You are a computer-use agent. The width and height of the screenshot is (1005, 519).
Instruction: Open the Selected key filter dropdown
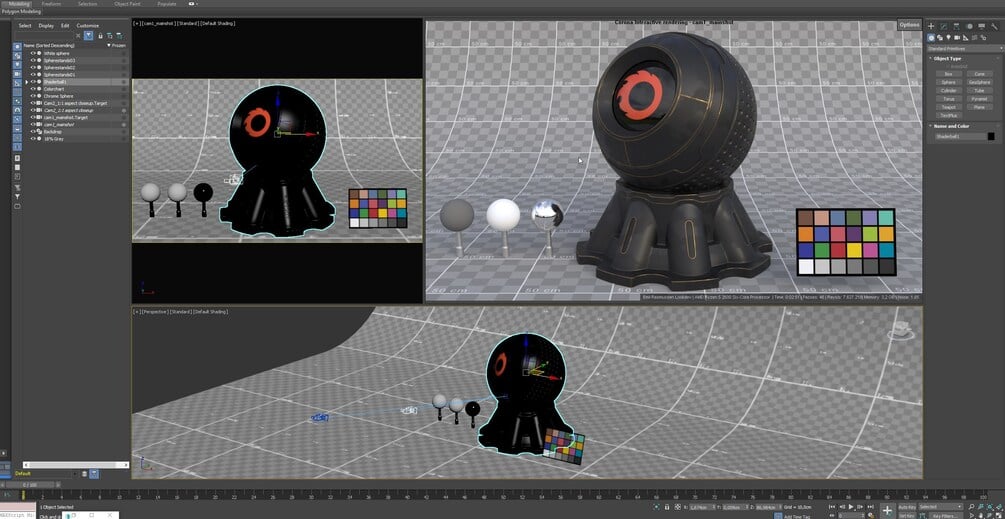[x=941, y=507]
